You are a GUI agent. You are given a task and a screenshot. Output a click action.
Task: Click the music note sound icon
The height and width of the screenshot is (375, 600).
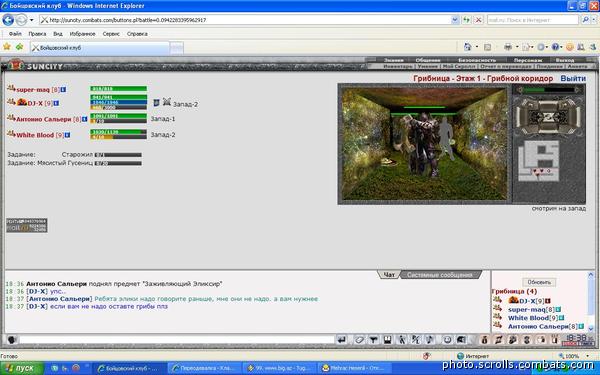pos(430,339)
